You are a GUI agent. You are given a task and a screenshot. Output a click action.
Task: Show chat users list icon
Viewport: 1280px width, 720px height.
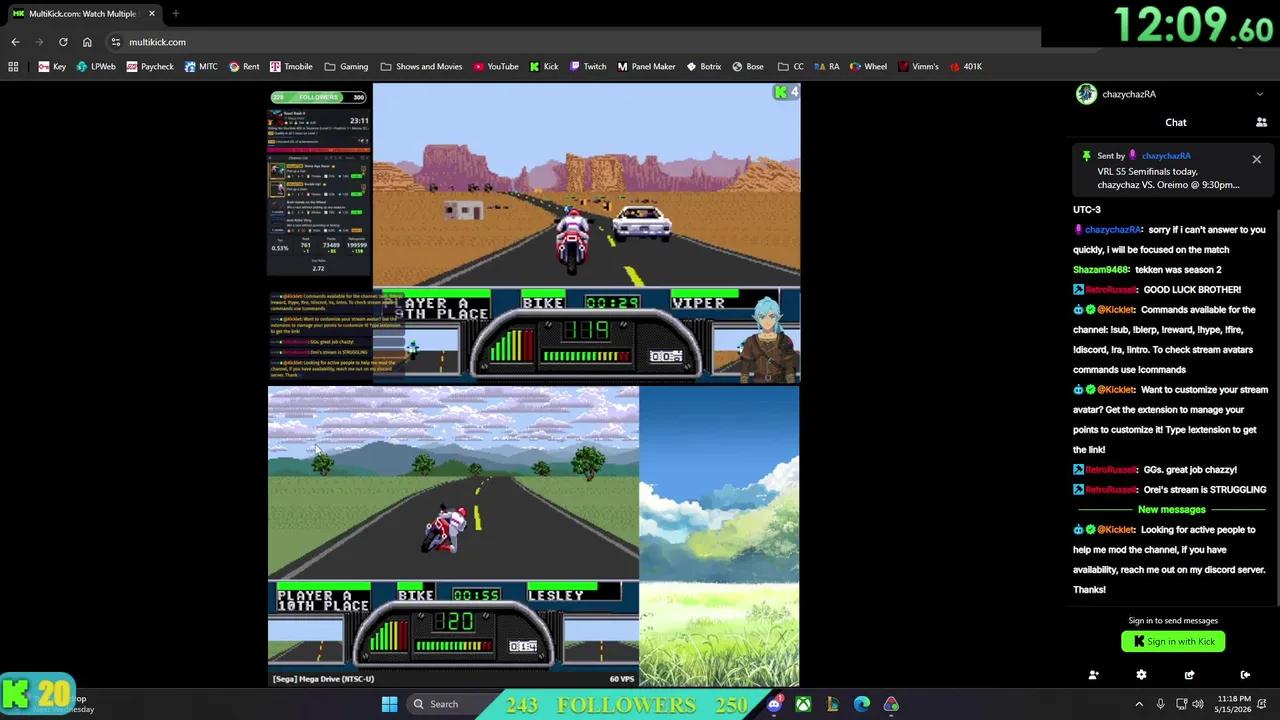click(x=1261, y=122)
